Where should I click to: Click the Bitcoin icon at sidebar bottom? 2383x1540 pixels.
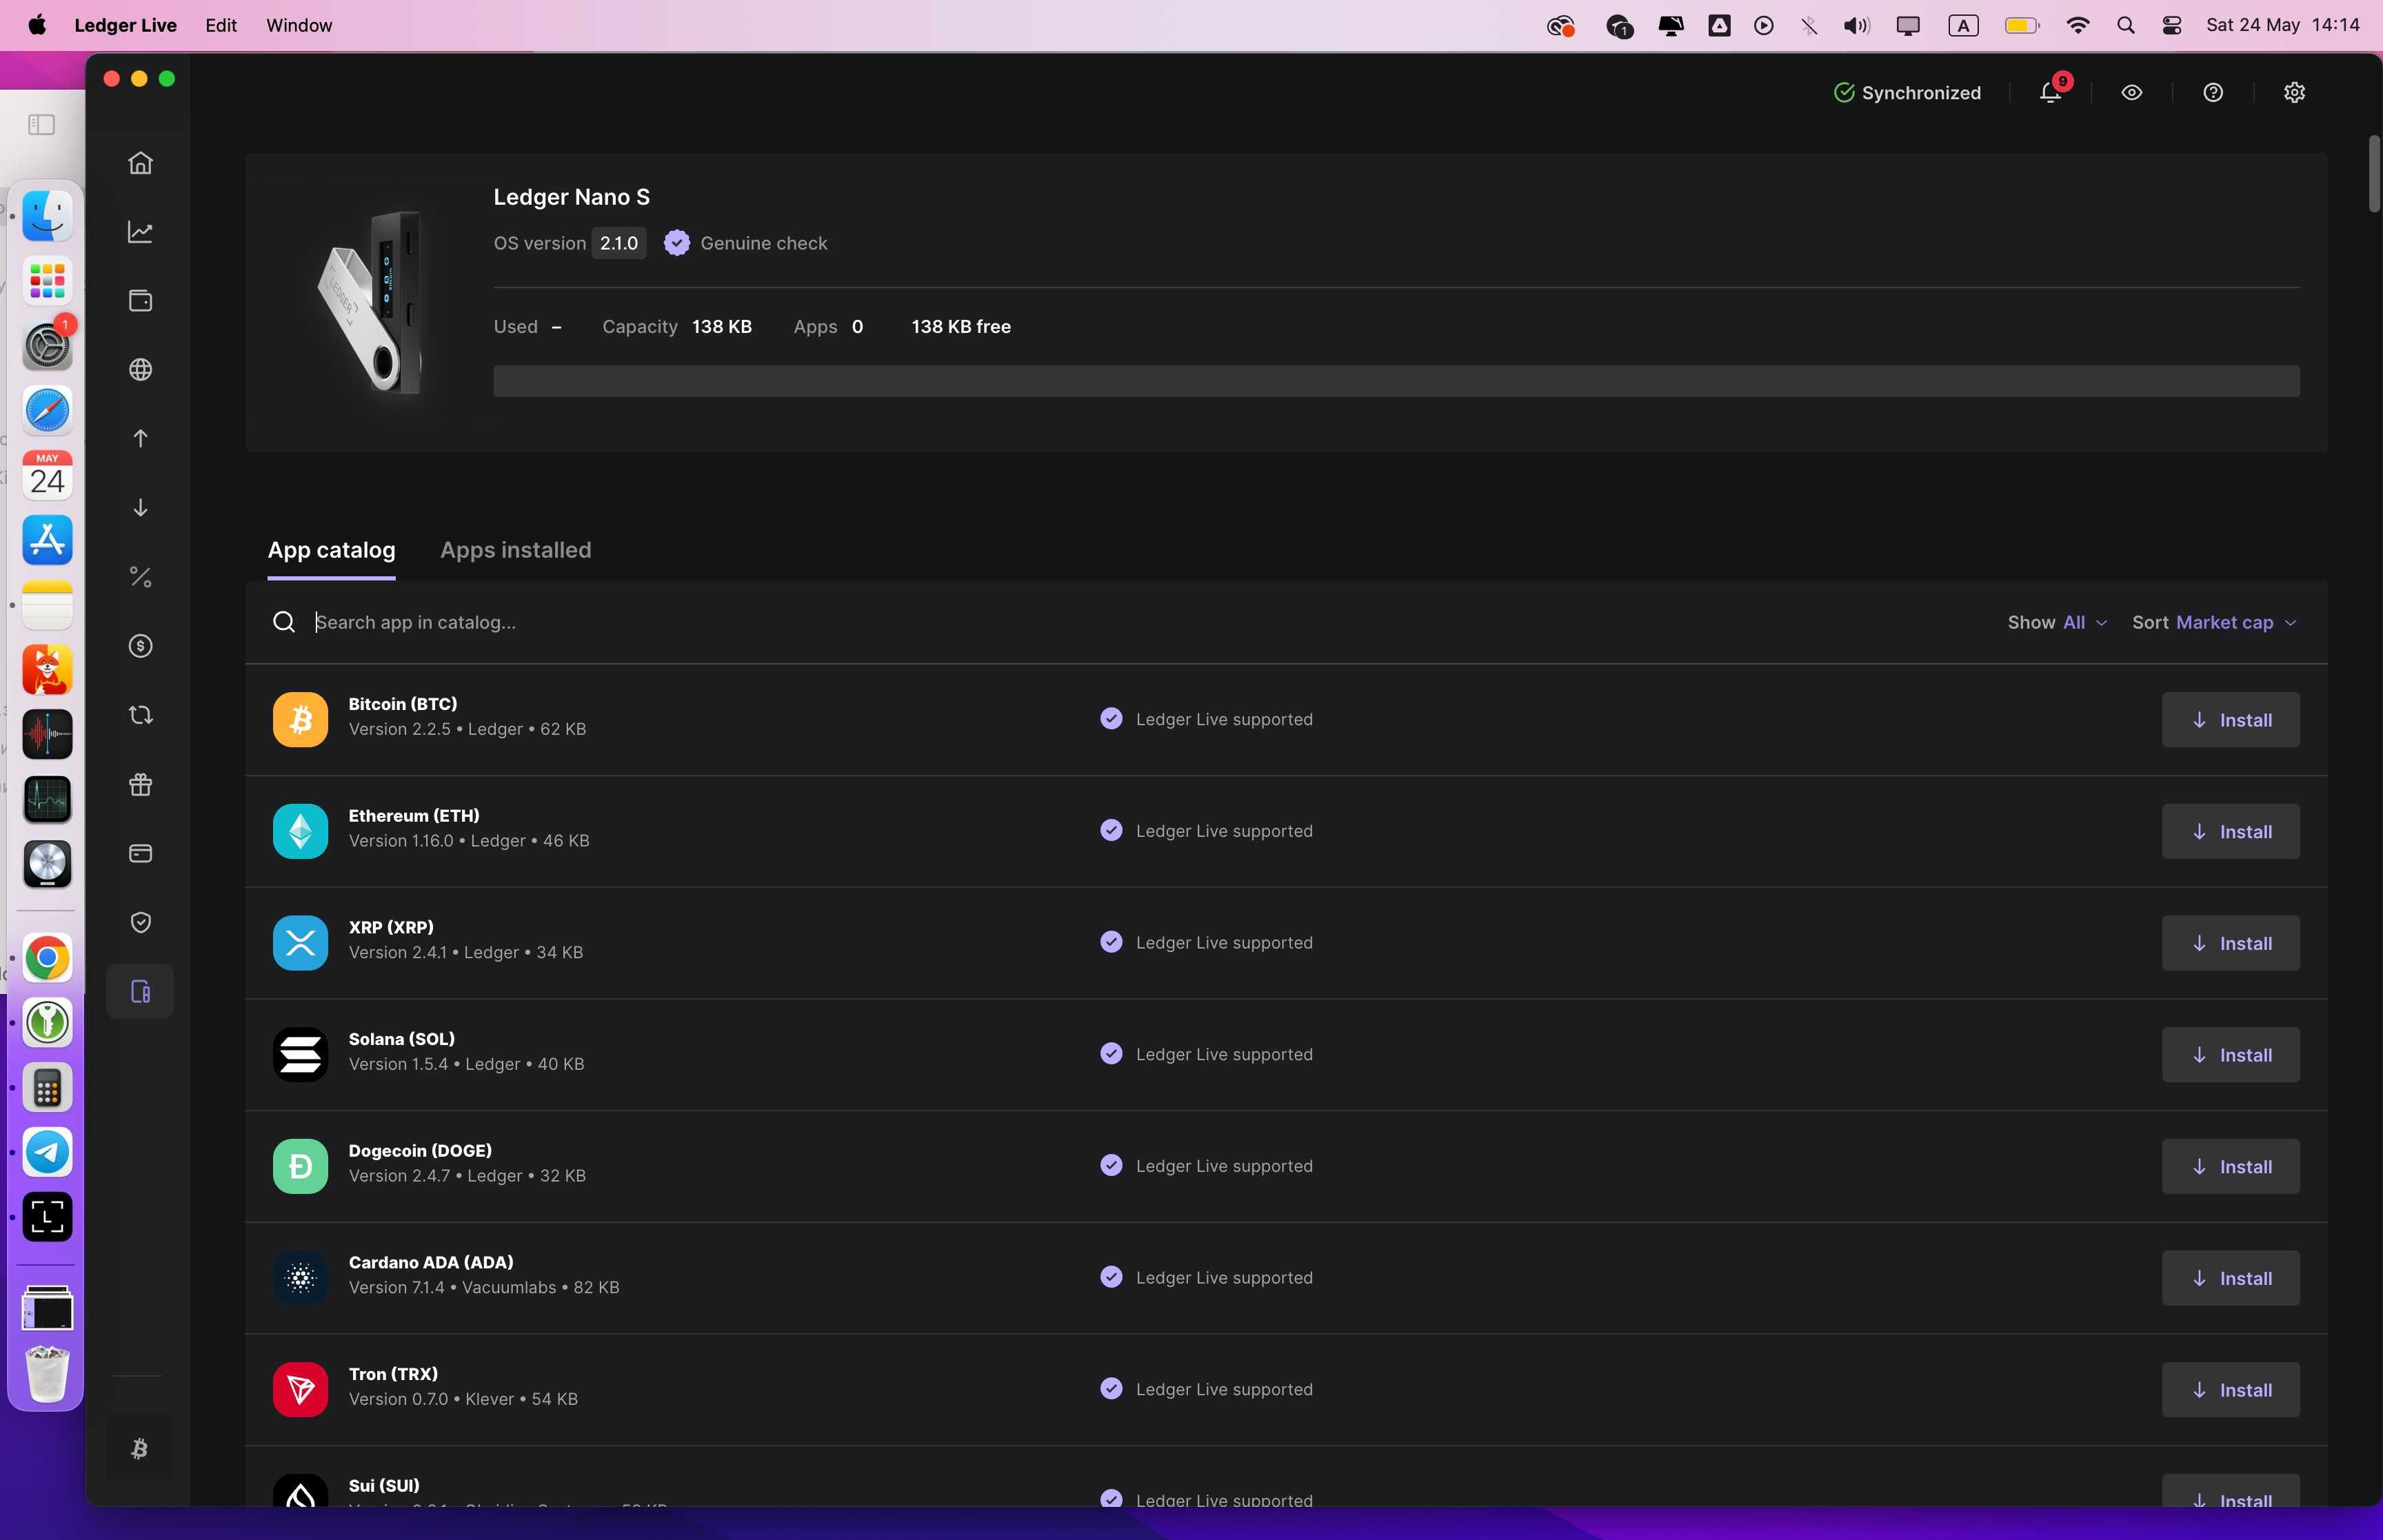[x=140, y=1448]
